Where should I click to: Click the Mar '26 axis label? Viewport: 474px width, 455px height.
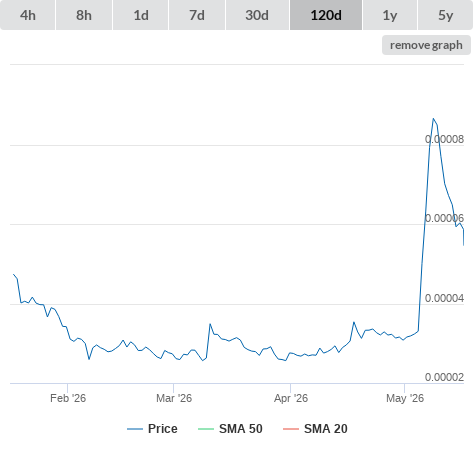pos(174,398)
